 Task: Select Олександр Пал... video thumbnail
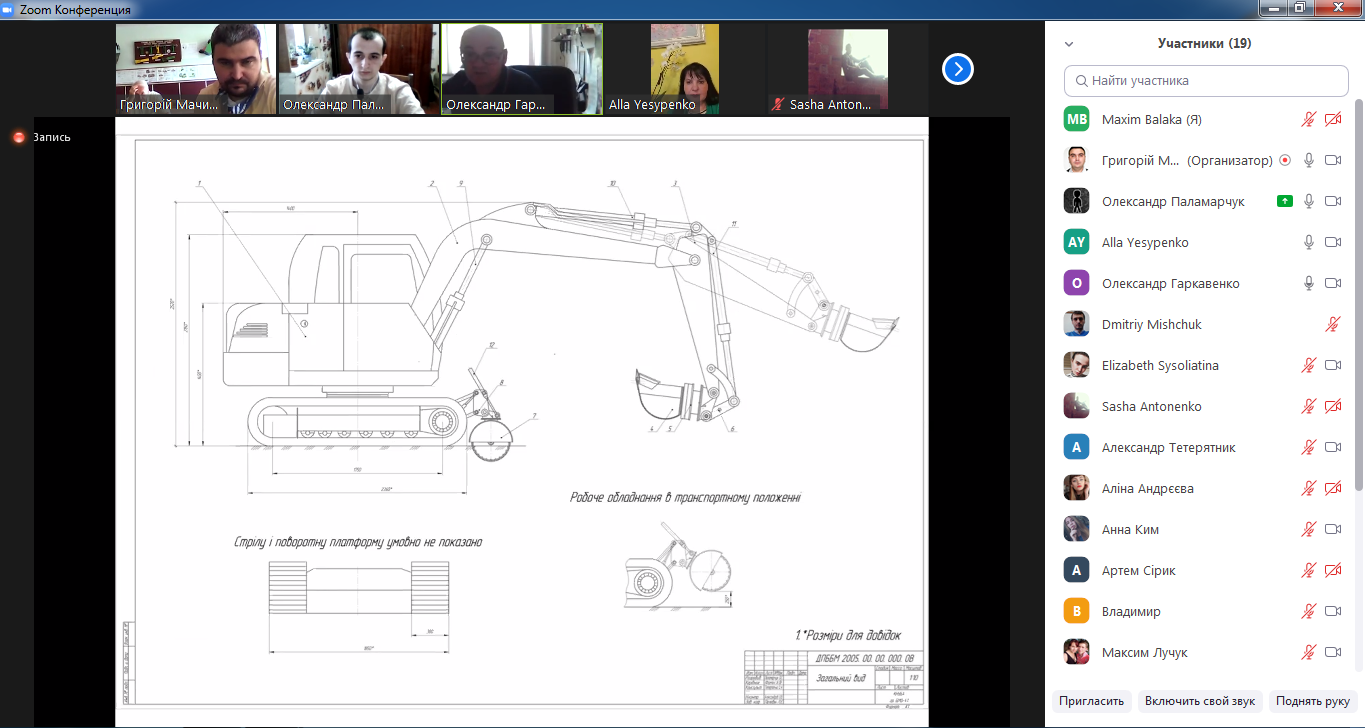pos(359,69)
